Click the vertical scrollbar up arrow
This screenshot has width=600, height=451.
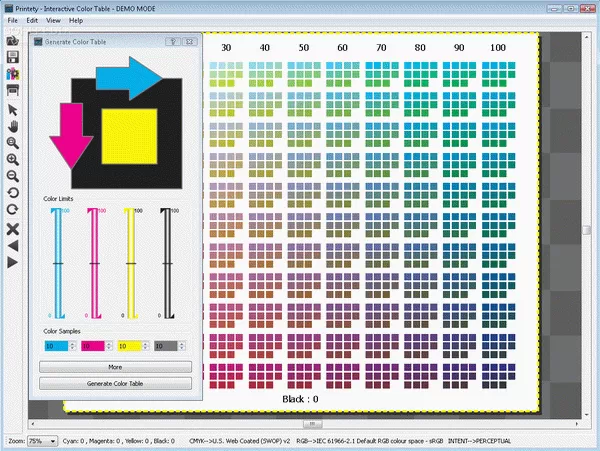(586, 37)
